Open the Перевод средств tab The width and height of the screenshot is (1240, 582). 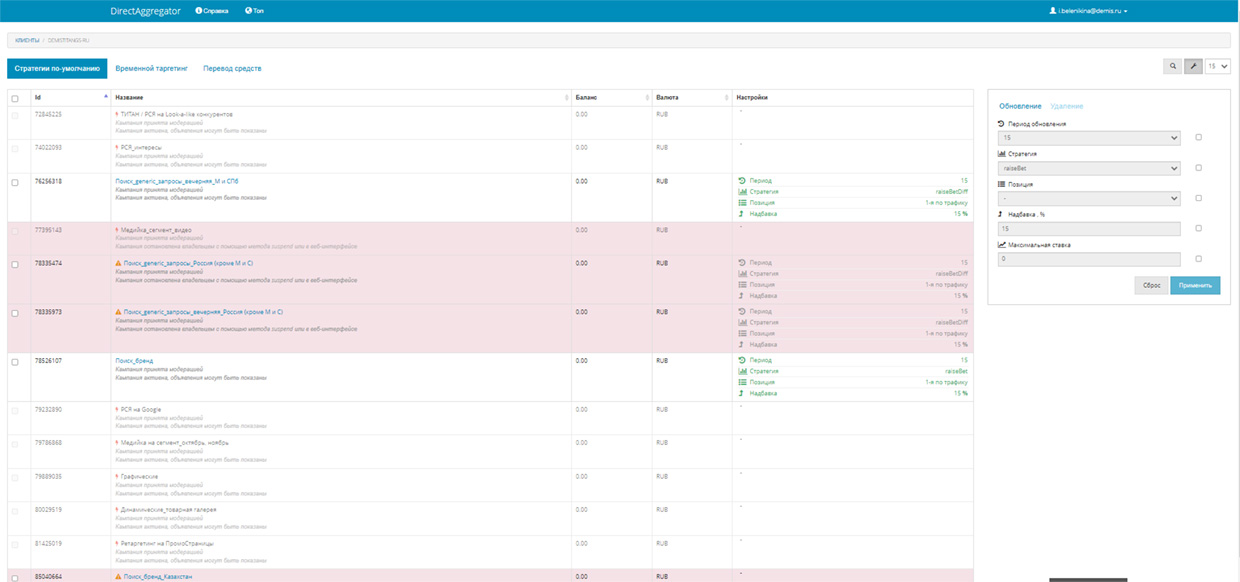click(232, 68)
